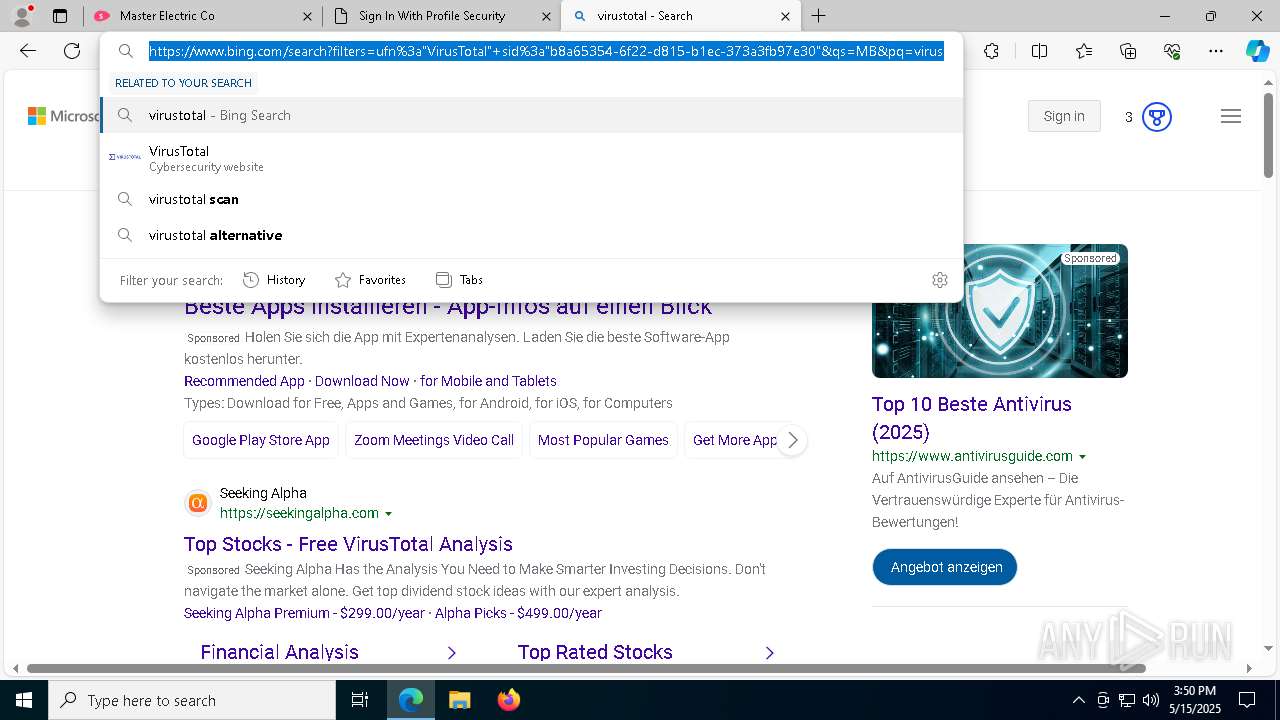1280x720 pixels.
Task: Open the Recommended App link
Action: (244, 381)
